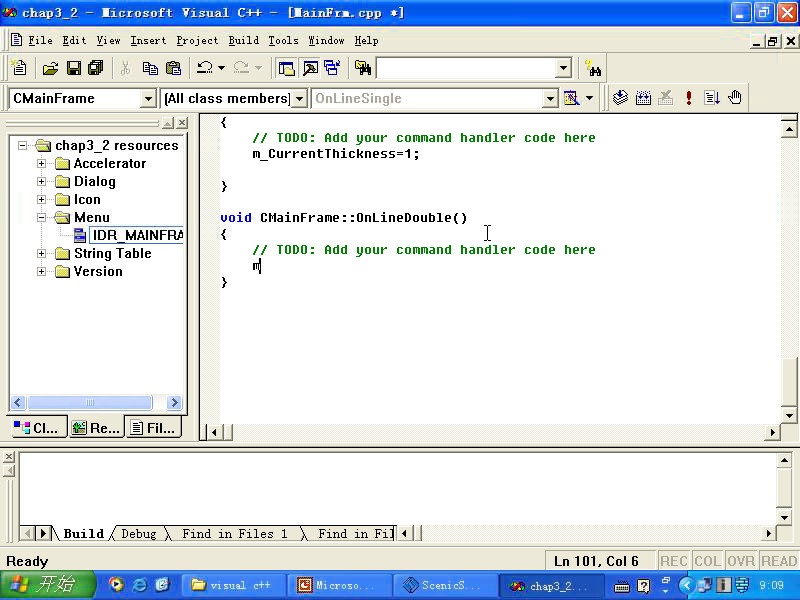Switch to the visual c++ taskbar window
This screenshot has height=600, width=800.
233,585
